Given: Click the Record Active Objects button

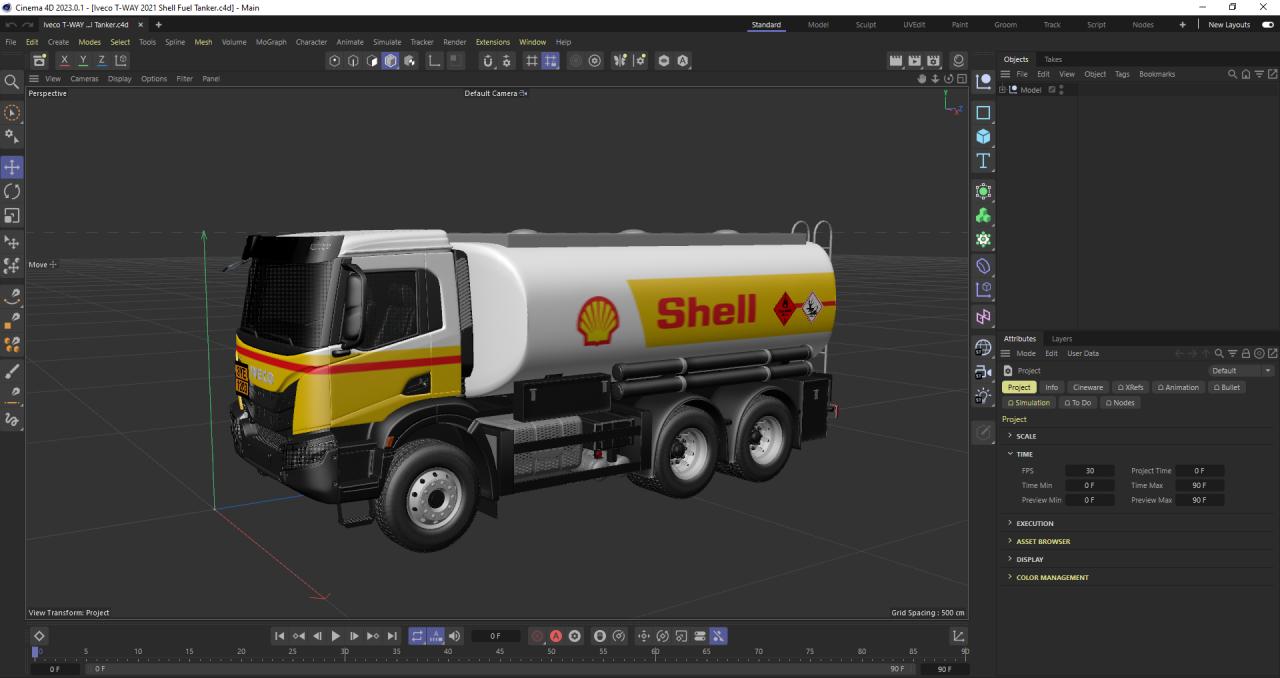Looking at the screenshot, I should [538, 636].
